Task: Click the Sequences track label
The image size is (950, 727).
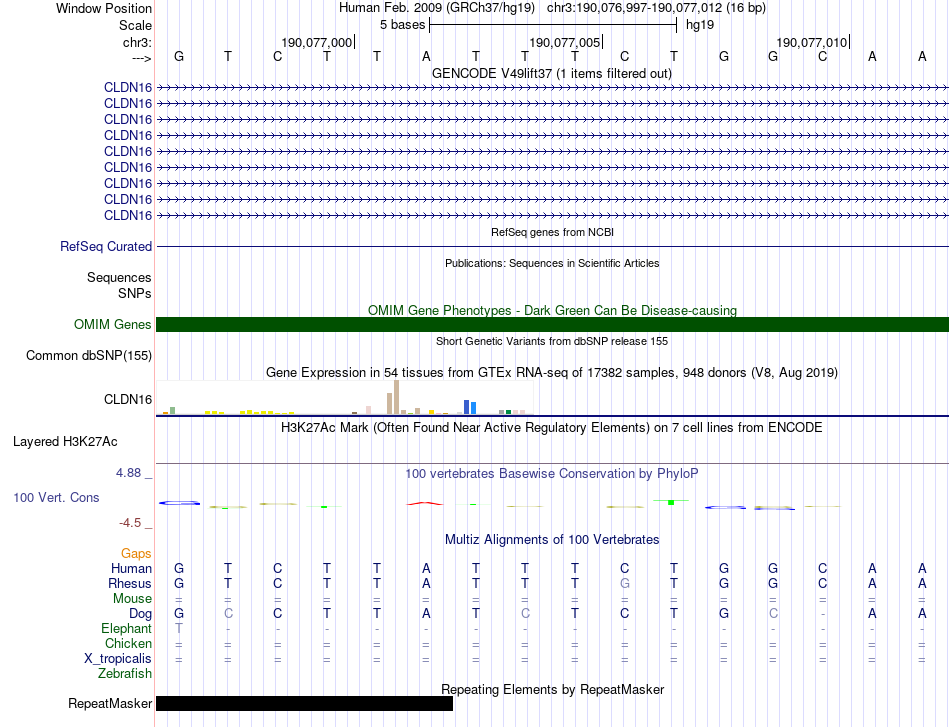Action: 119,277
